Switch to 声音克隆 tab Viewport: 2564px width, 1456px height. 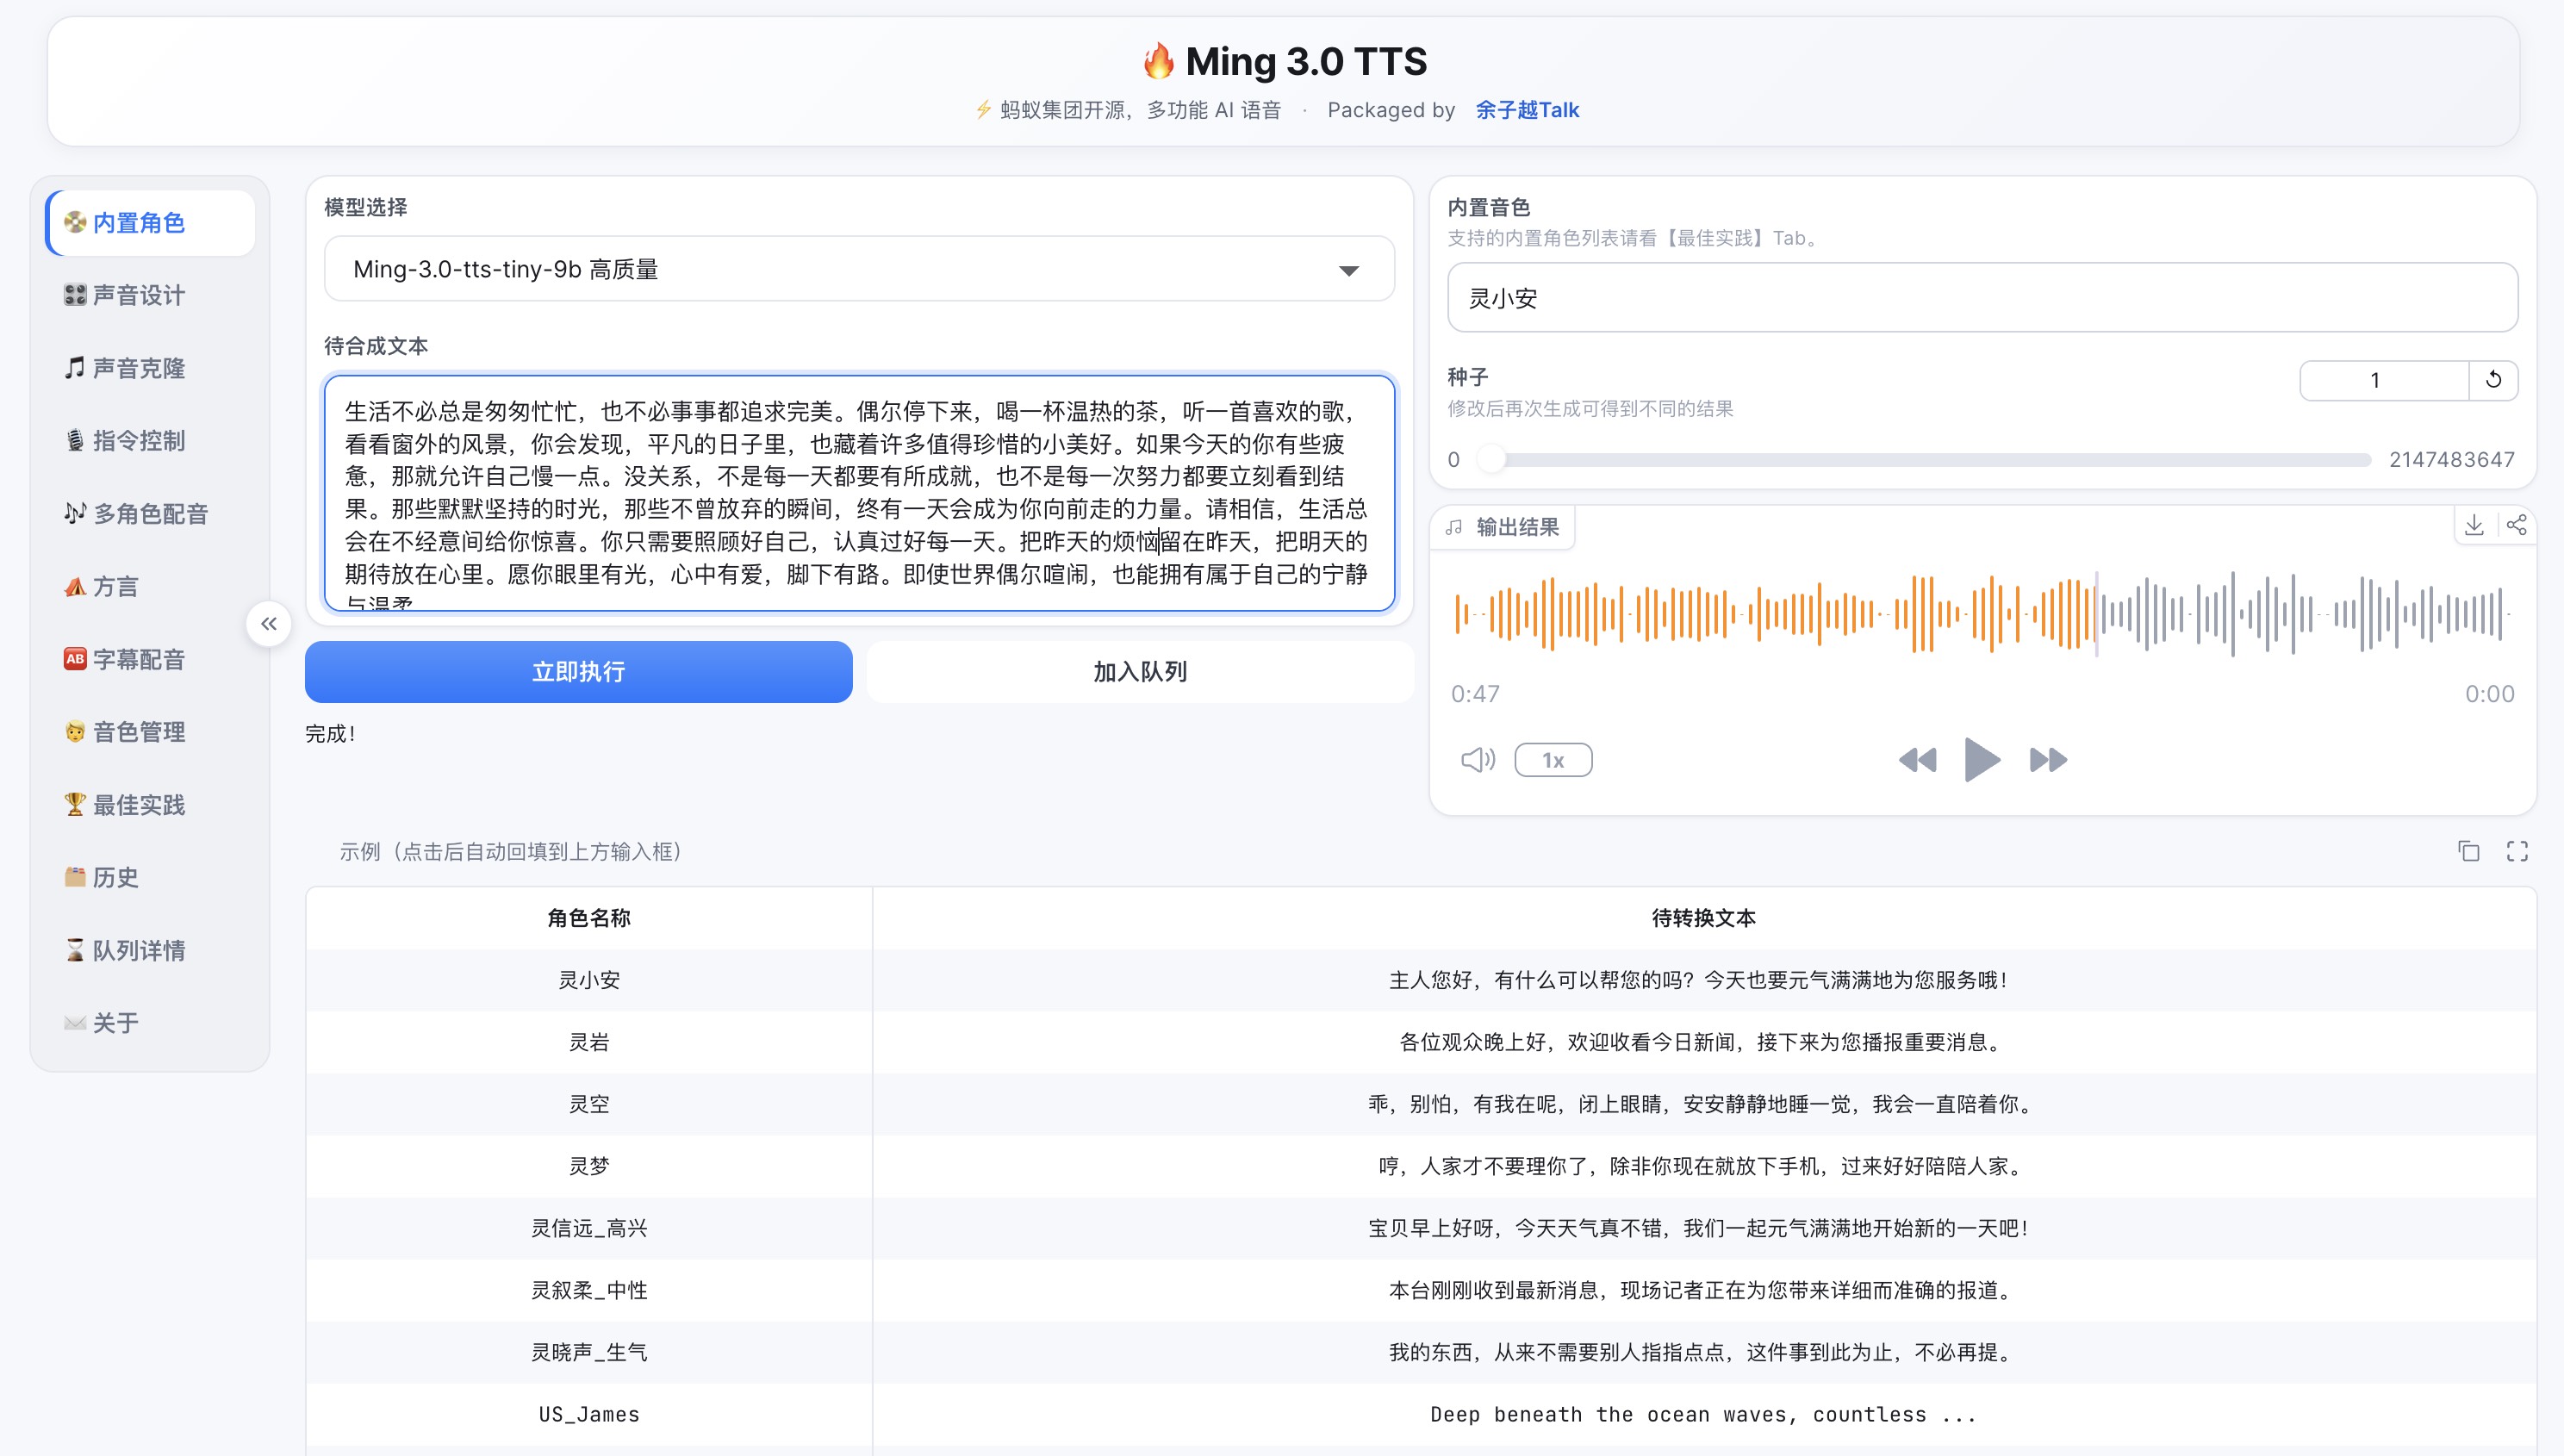[150, 368]
